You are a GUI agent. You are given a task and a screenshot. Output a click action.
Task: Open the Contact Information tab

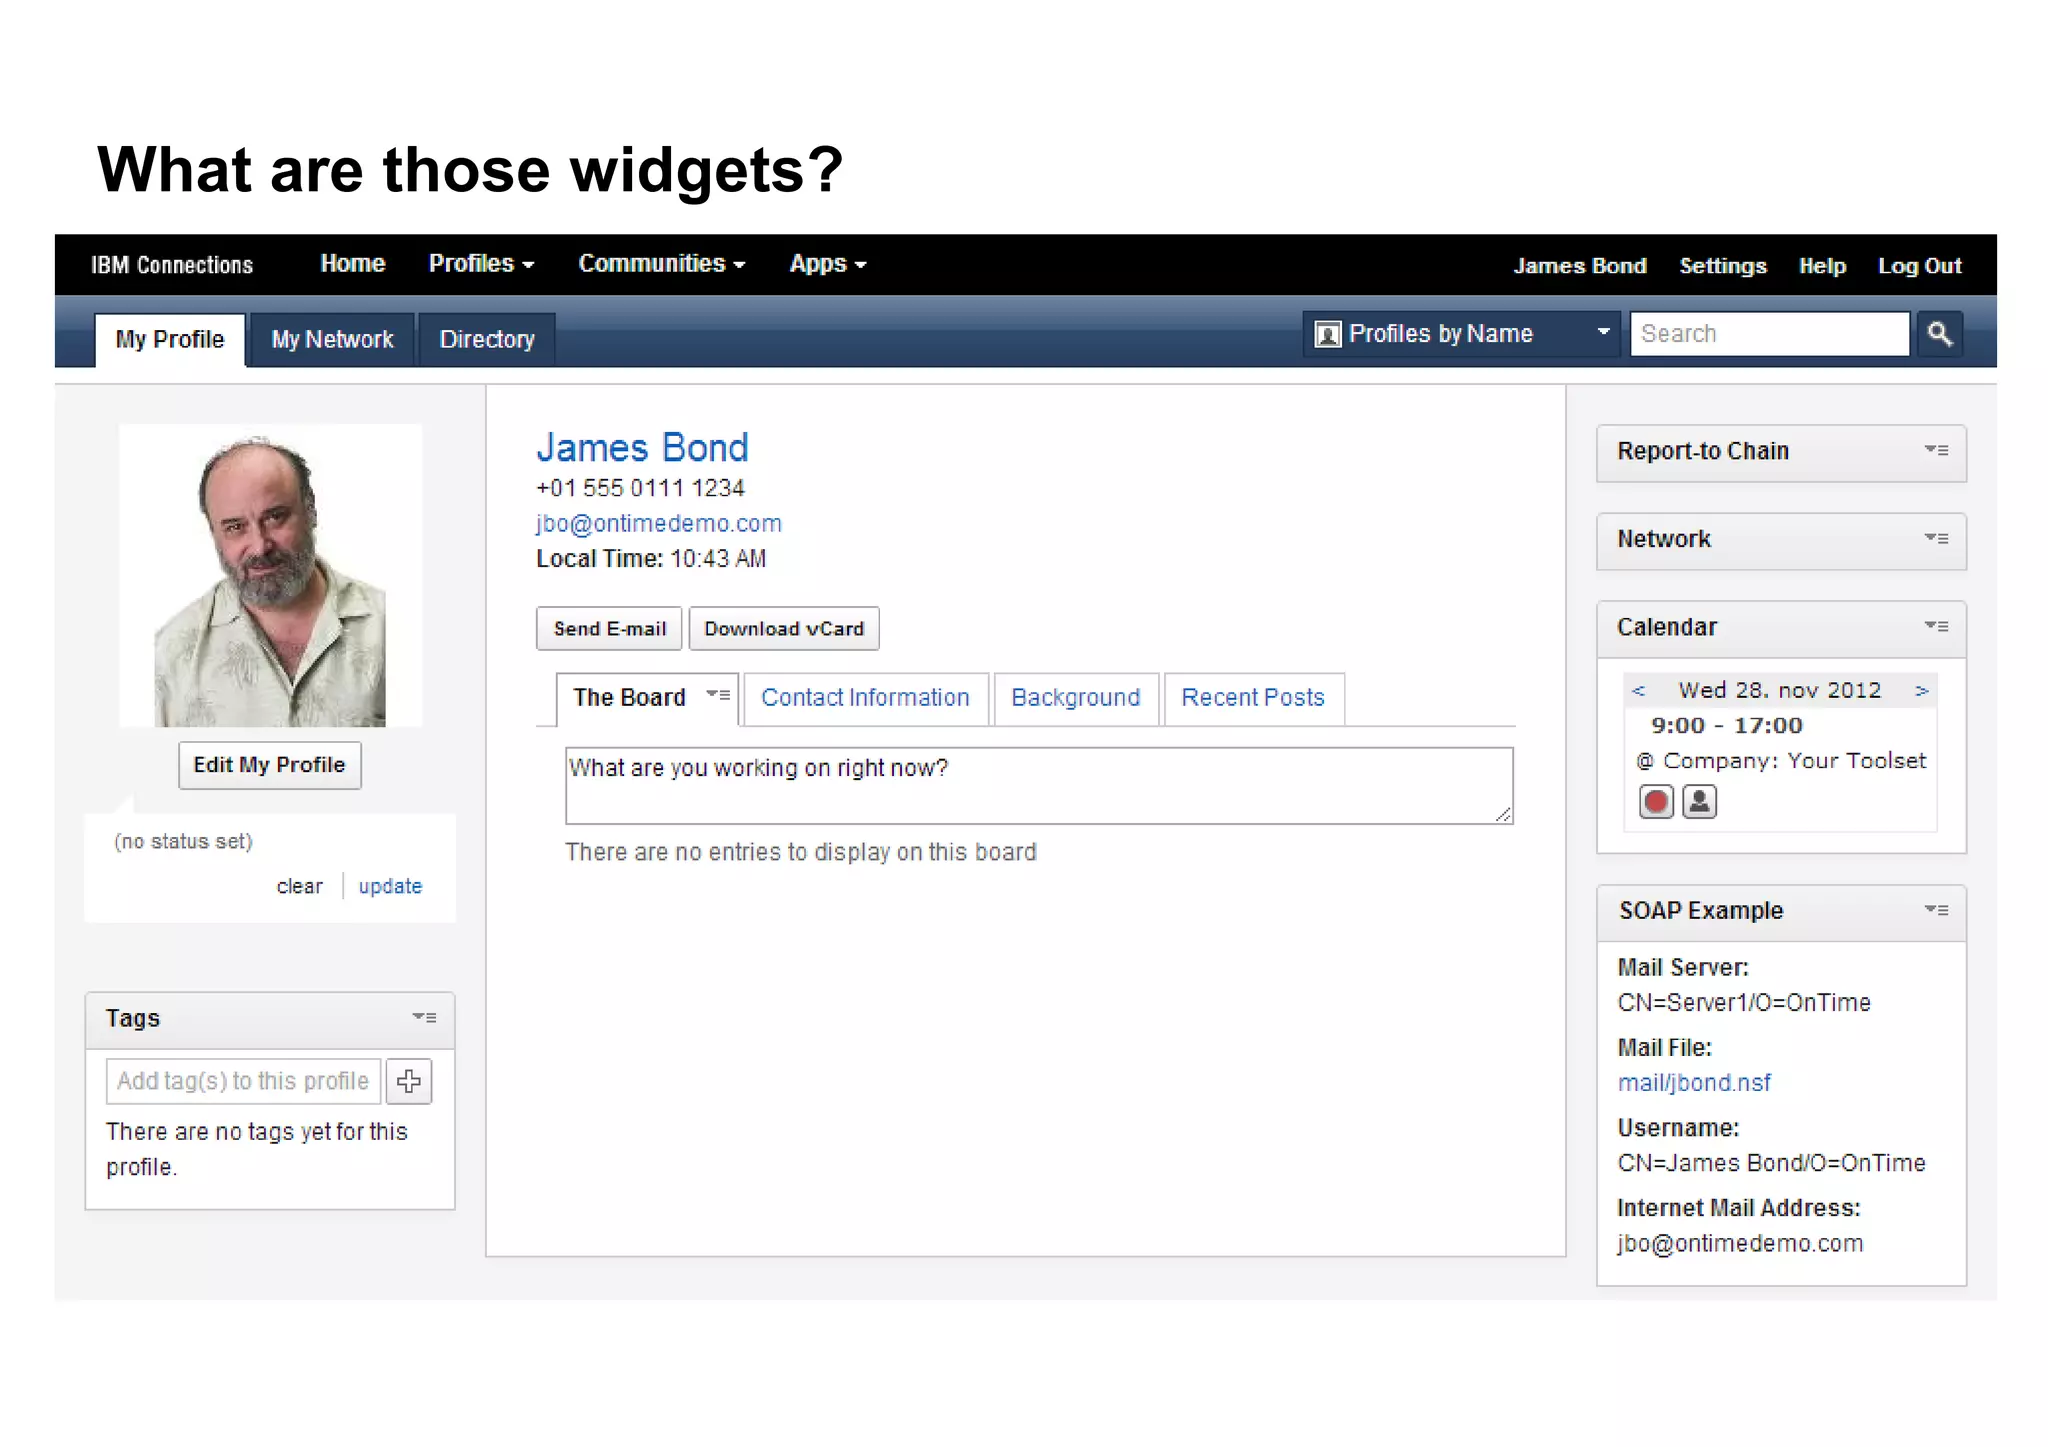click(x=865, y=698)
